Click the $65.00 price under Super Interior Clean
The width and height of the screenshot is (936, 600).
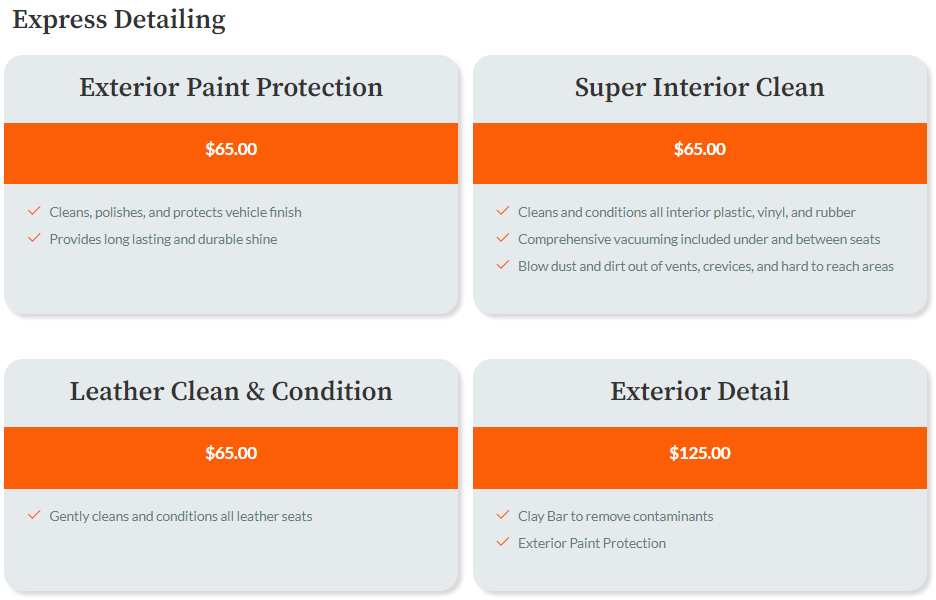[x=699, y=150]
